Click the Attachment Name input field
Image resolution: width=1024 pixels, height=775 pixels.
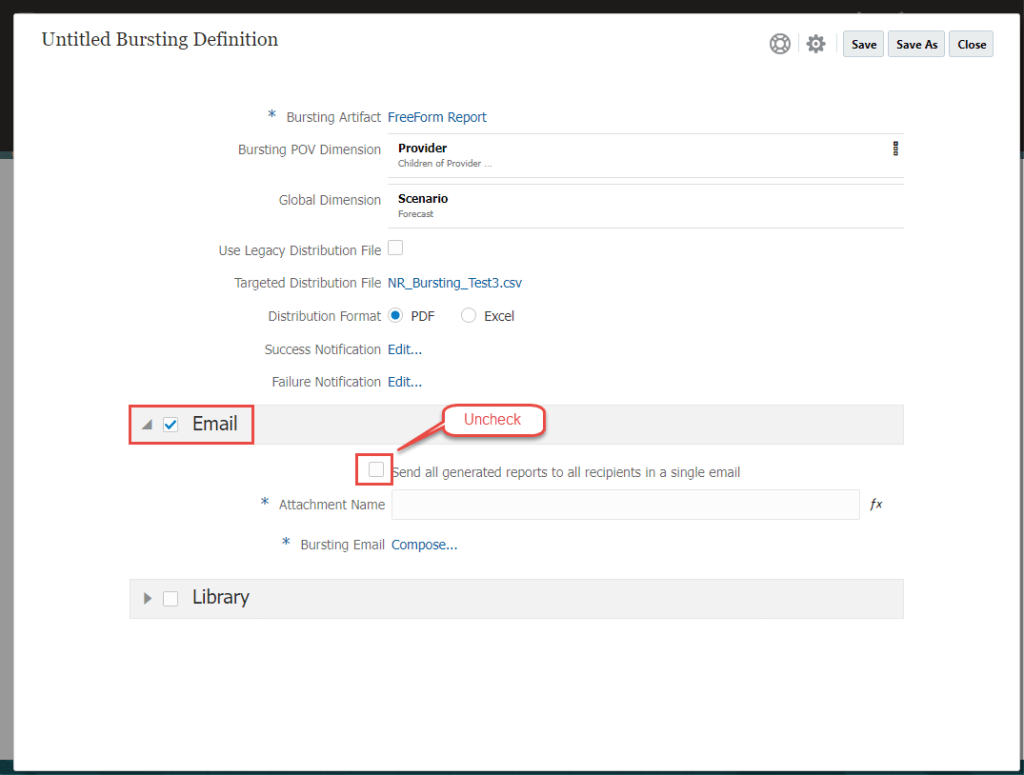[x=625, y=505]
